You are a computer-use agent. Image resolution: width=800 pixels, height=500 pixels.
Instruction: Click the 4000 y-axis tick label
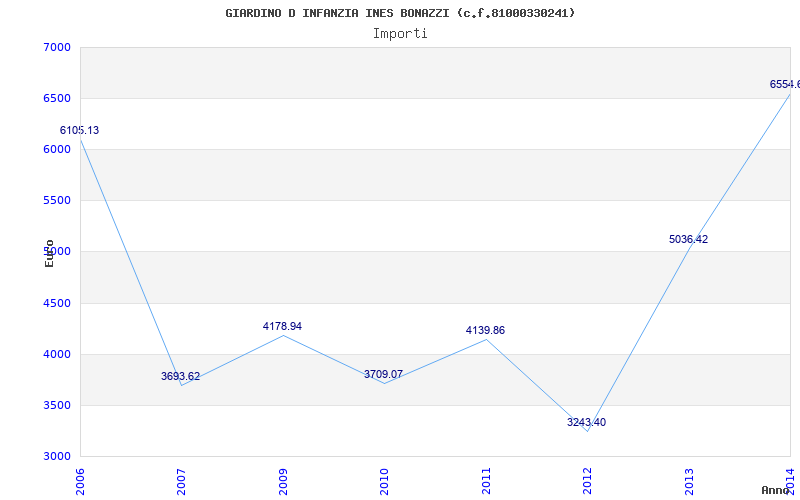click(57, 355)
